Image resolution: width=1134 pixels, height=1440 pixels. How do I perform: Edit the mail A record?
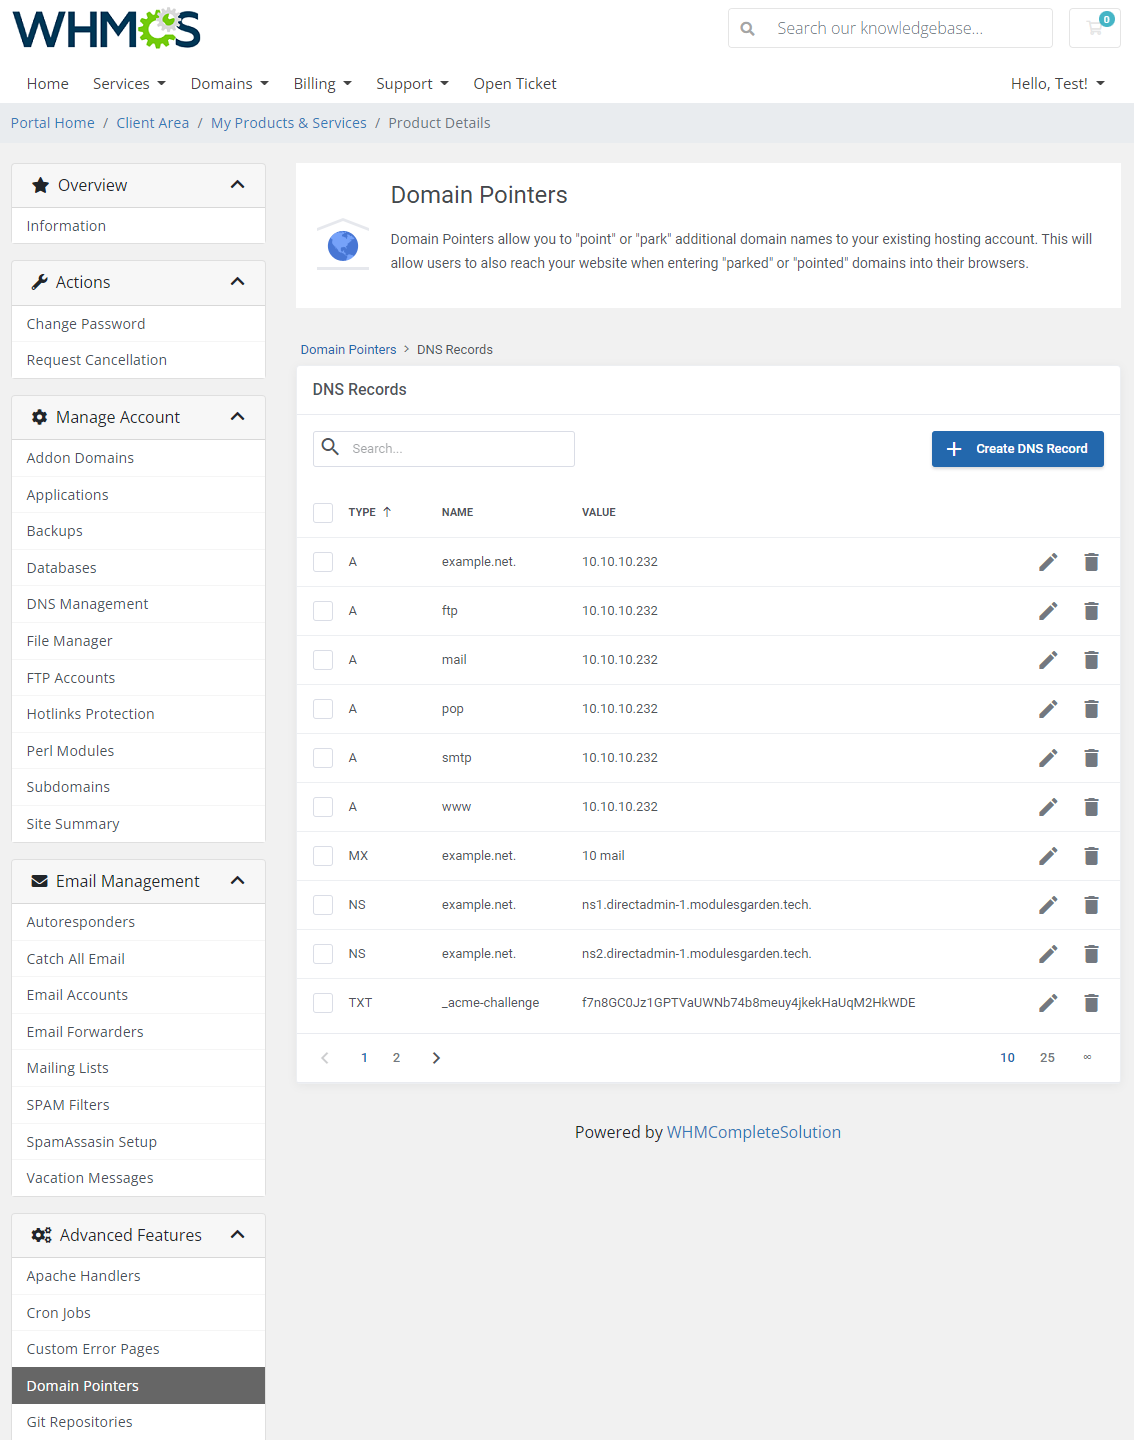[x=1048, y=660]
